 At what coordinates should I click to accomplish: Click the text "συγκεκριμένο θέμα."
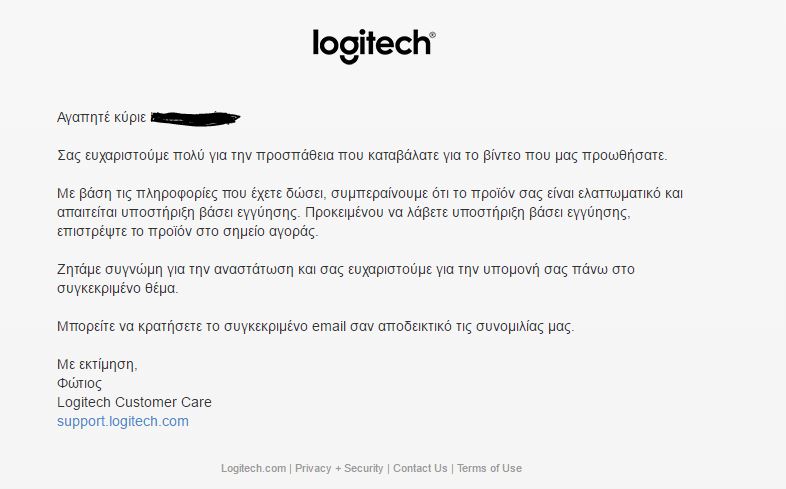[118, 289]
